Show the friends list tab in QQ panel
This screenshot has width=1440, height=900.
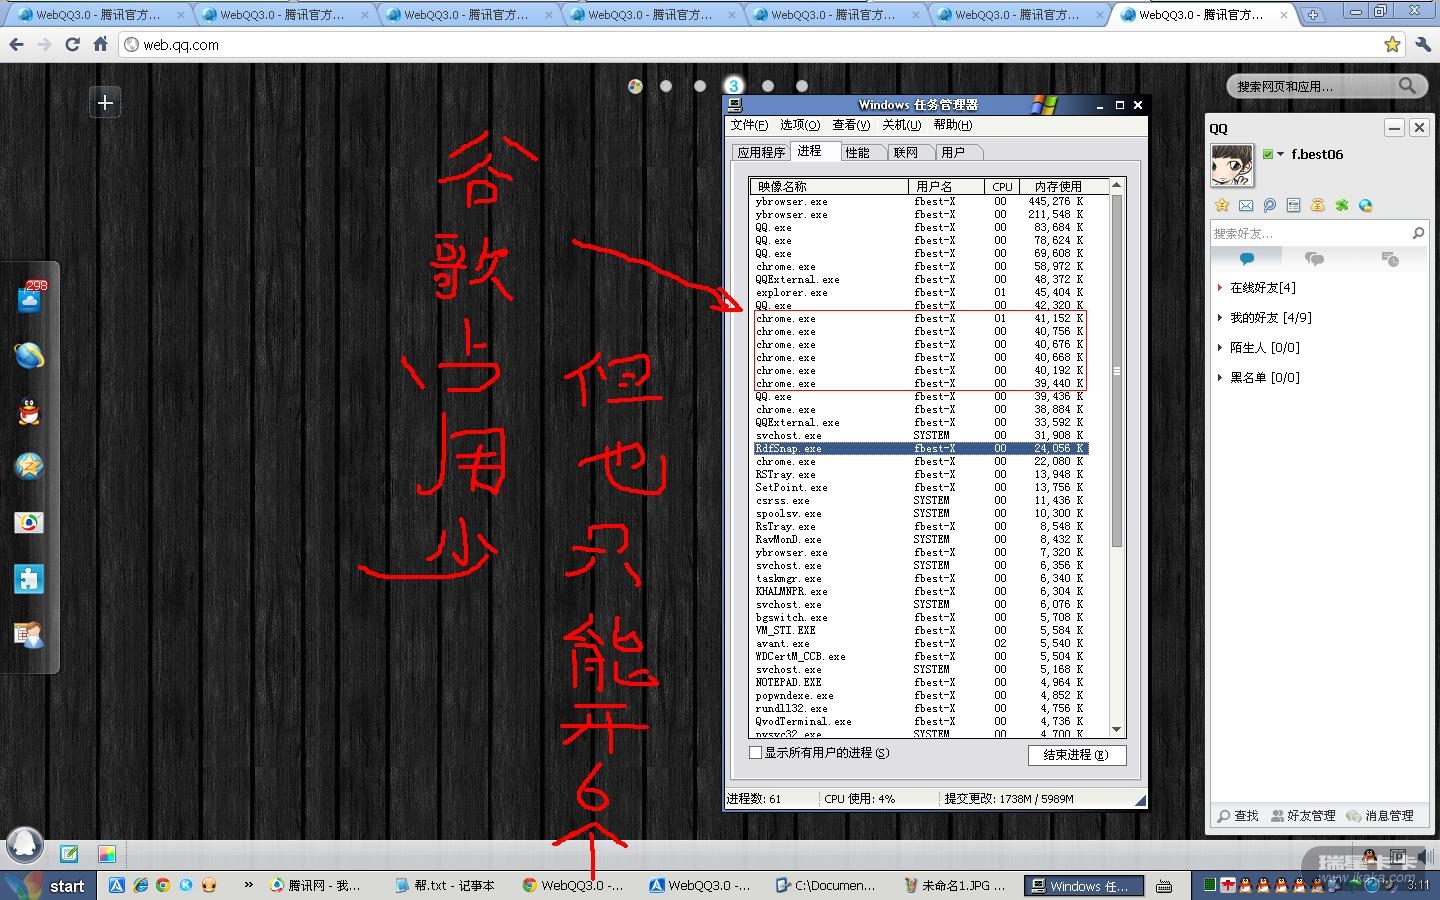click(x=1246, y=259)
